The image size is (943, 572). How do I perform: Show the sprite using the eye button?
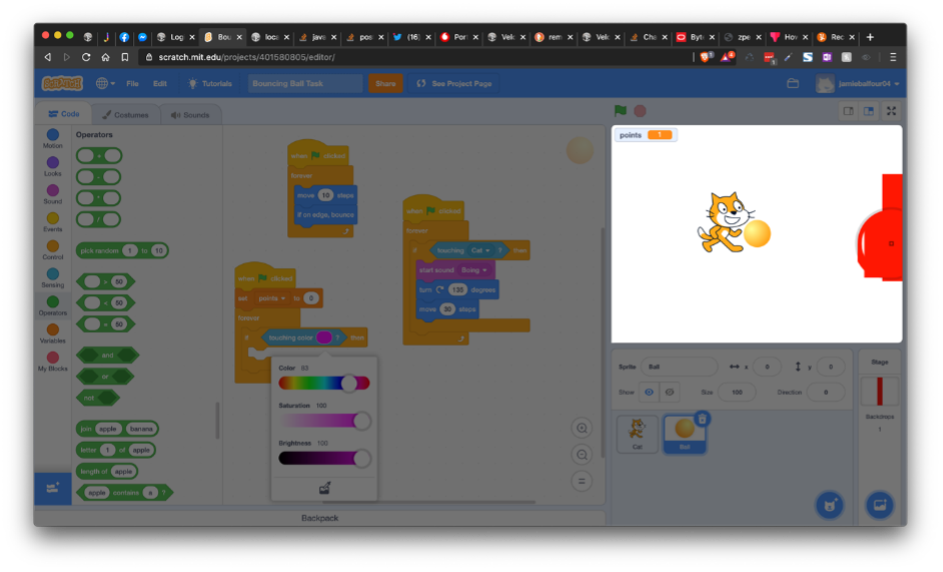tap(648, 392)
